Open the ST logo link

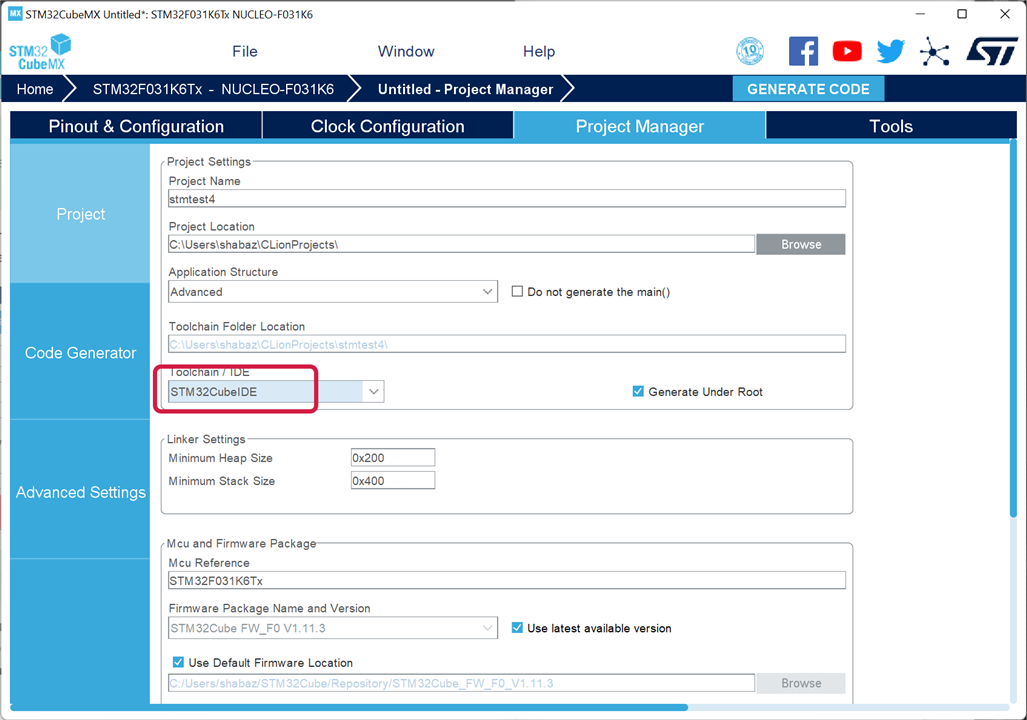[992, 51]
